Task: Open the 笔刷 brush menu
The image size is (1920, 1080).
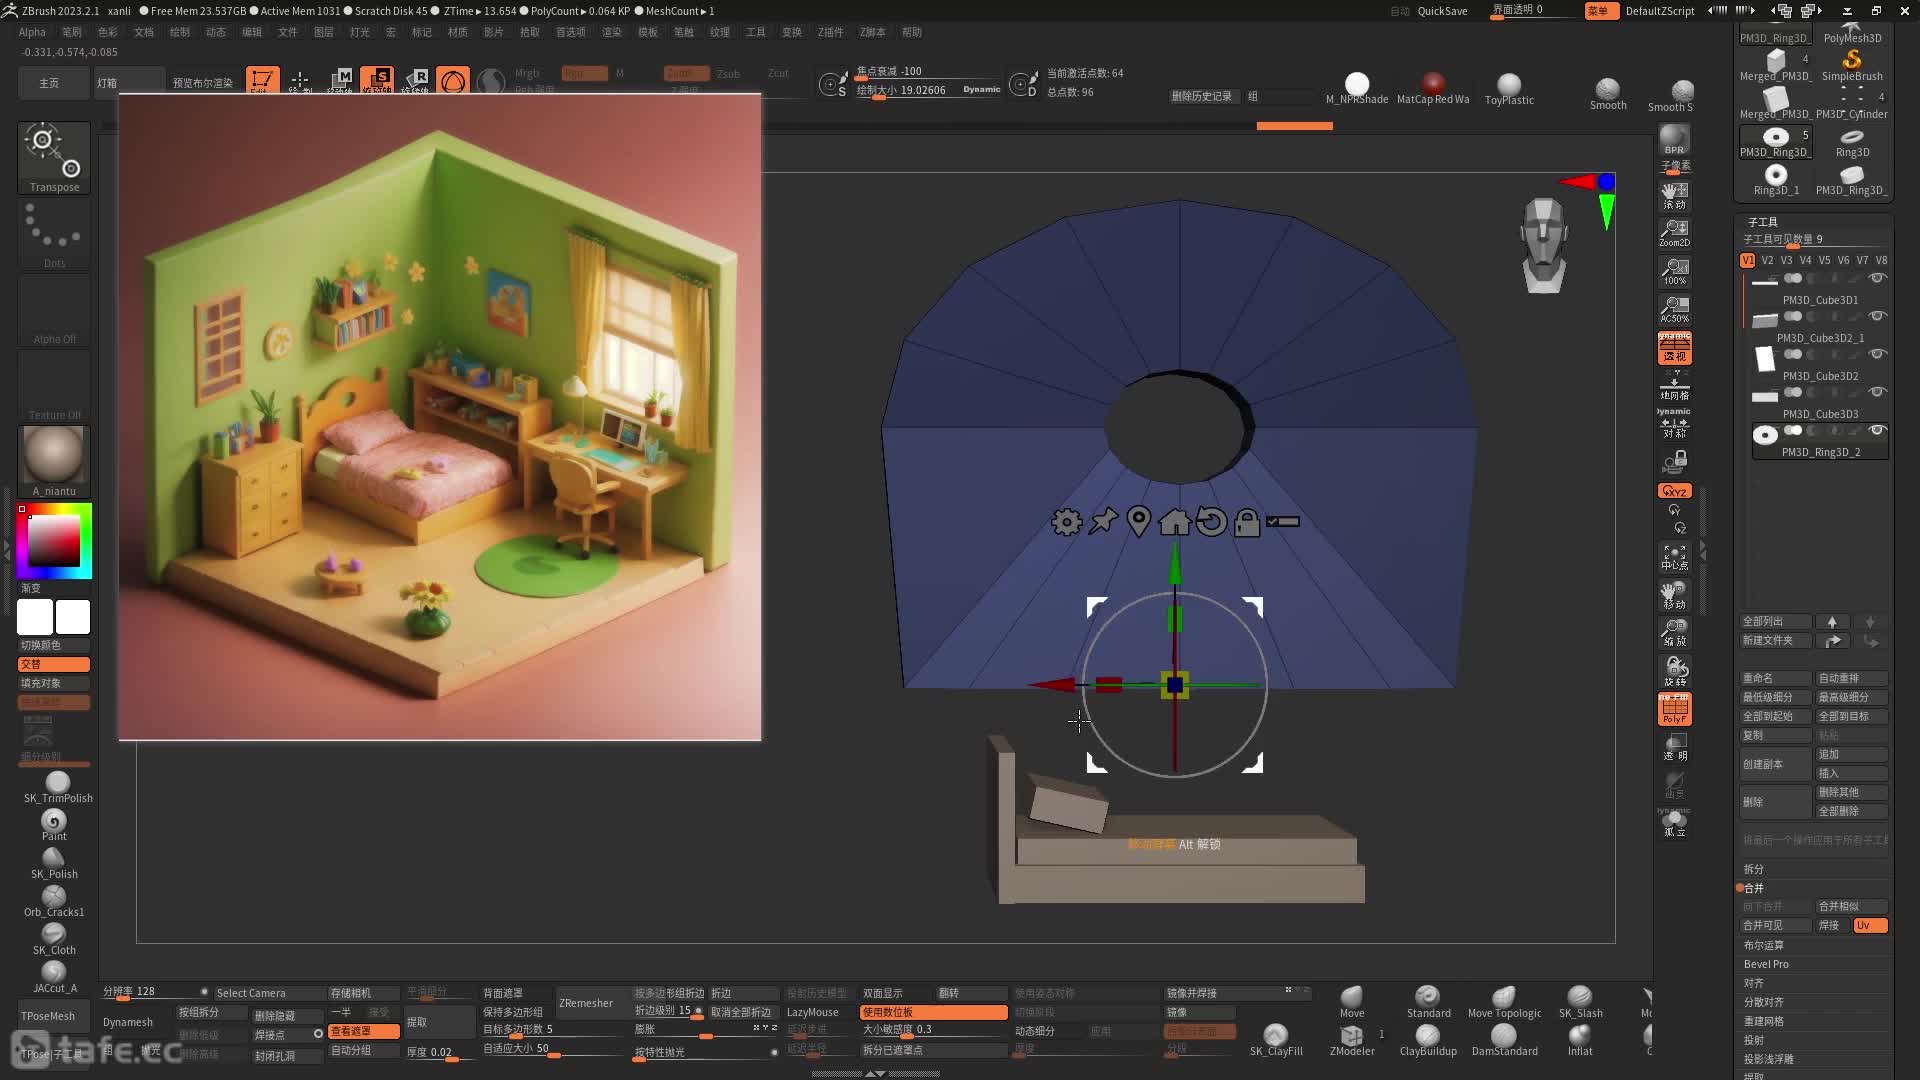Action: (x=72, y=32)
